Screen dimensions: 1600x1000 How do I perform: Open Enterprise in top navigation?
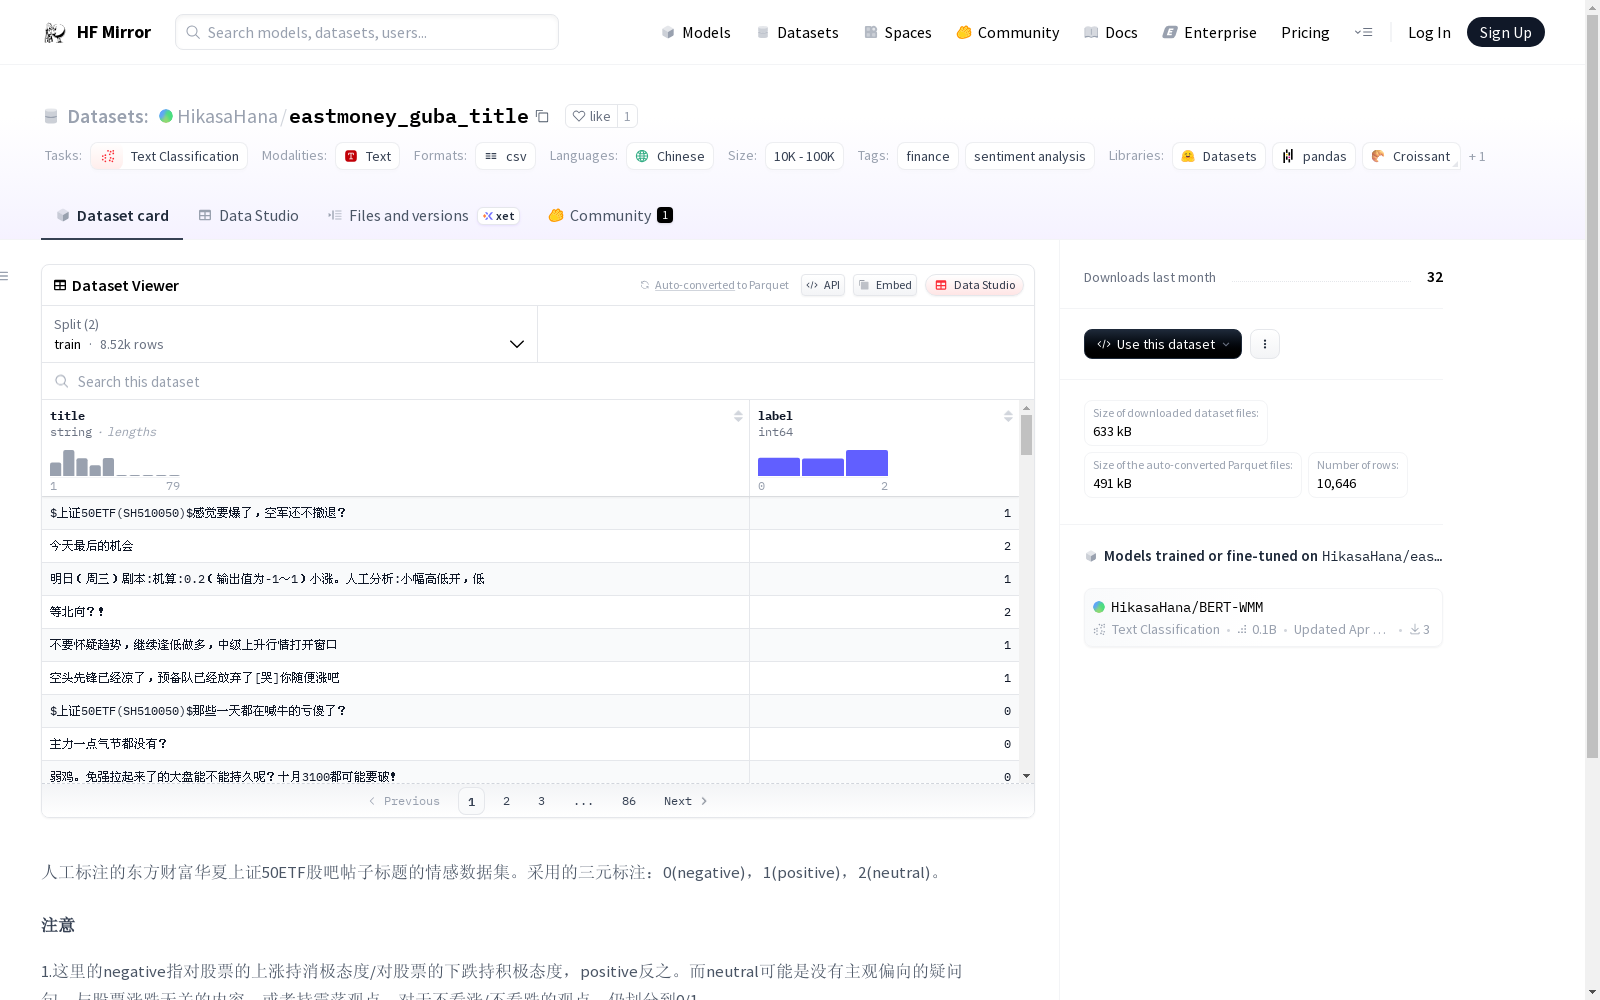tap(1209, 32)
